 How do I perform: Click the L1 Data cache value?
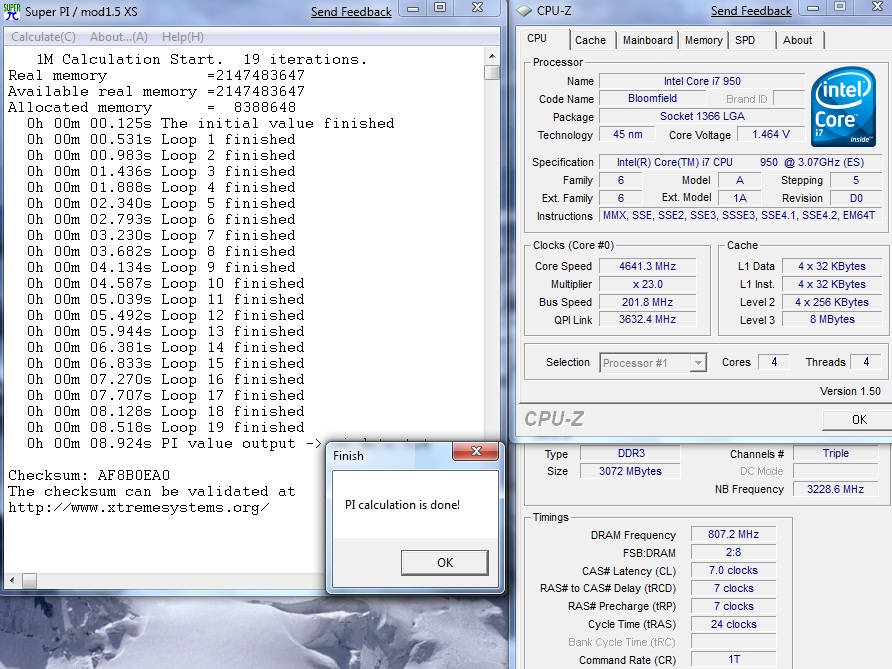pyautogui.click(x=832, y=266)
